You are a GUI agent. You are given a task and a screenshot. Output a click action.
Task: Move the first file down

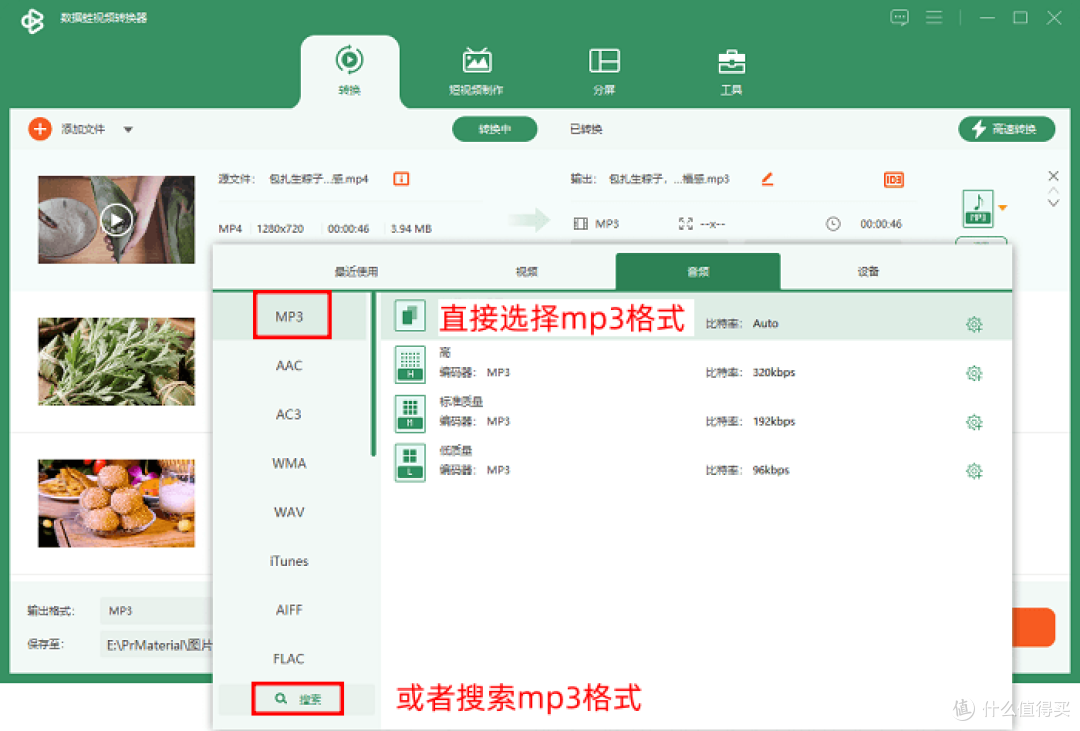(1053, 203)
